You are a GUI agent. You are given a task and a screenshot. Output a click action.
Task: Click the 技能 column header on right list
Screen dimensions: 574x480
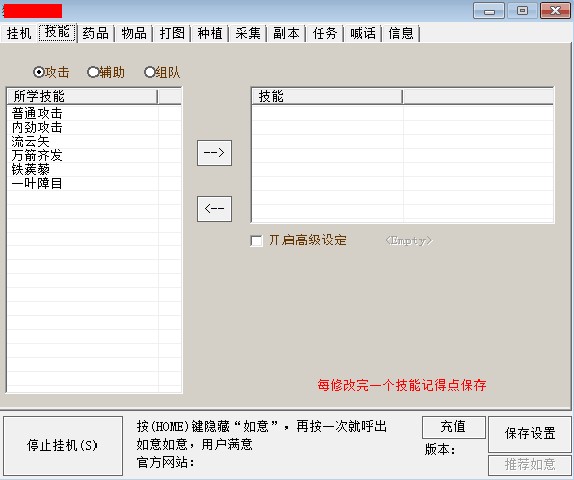click(x=327, y=97)
